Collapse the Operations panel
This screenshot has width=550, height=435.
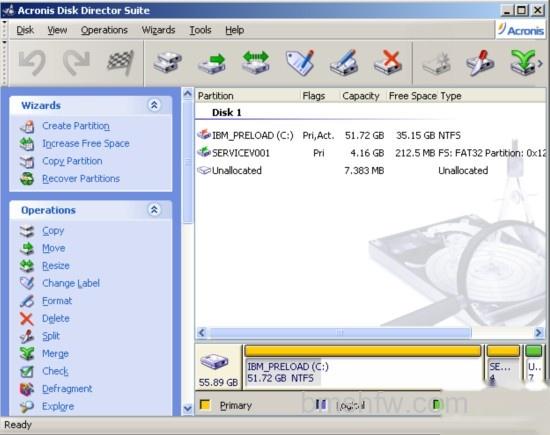tap(154, 210)
